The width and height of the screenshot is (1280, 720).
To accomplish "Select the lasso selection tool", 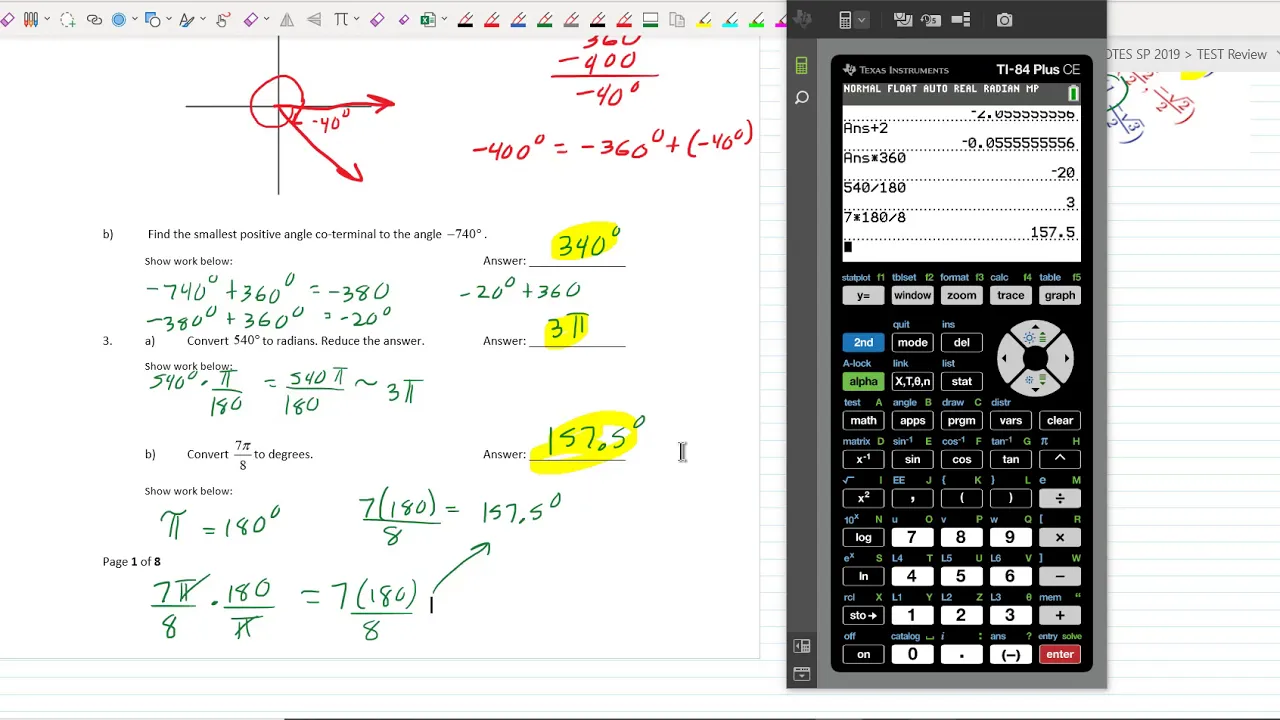I will 68,19.
